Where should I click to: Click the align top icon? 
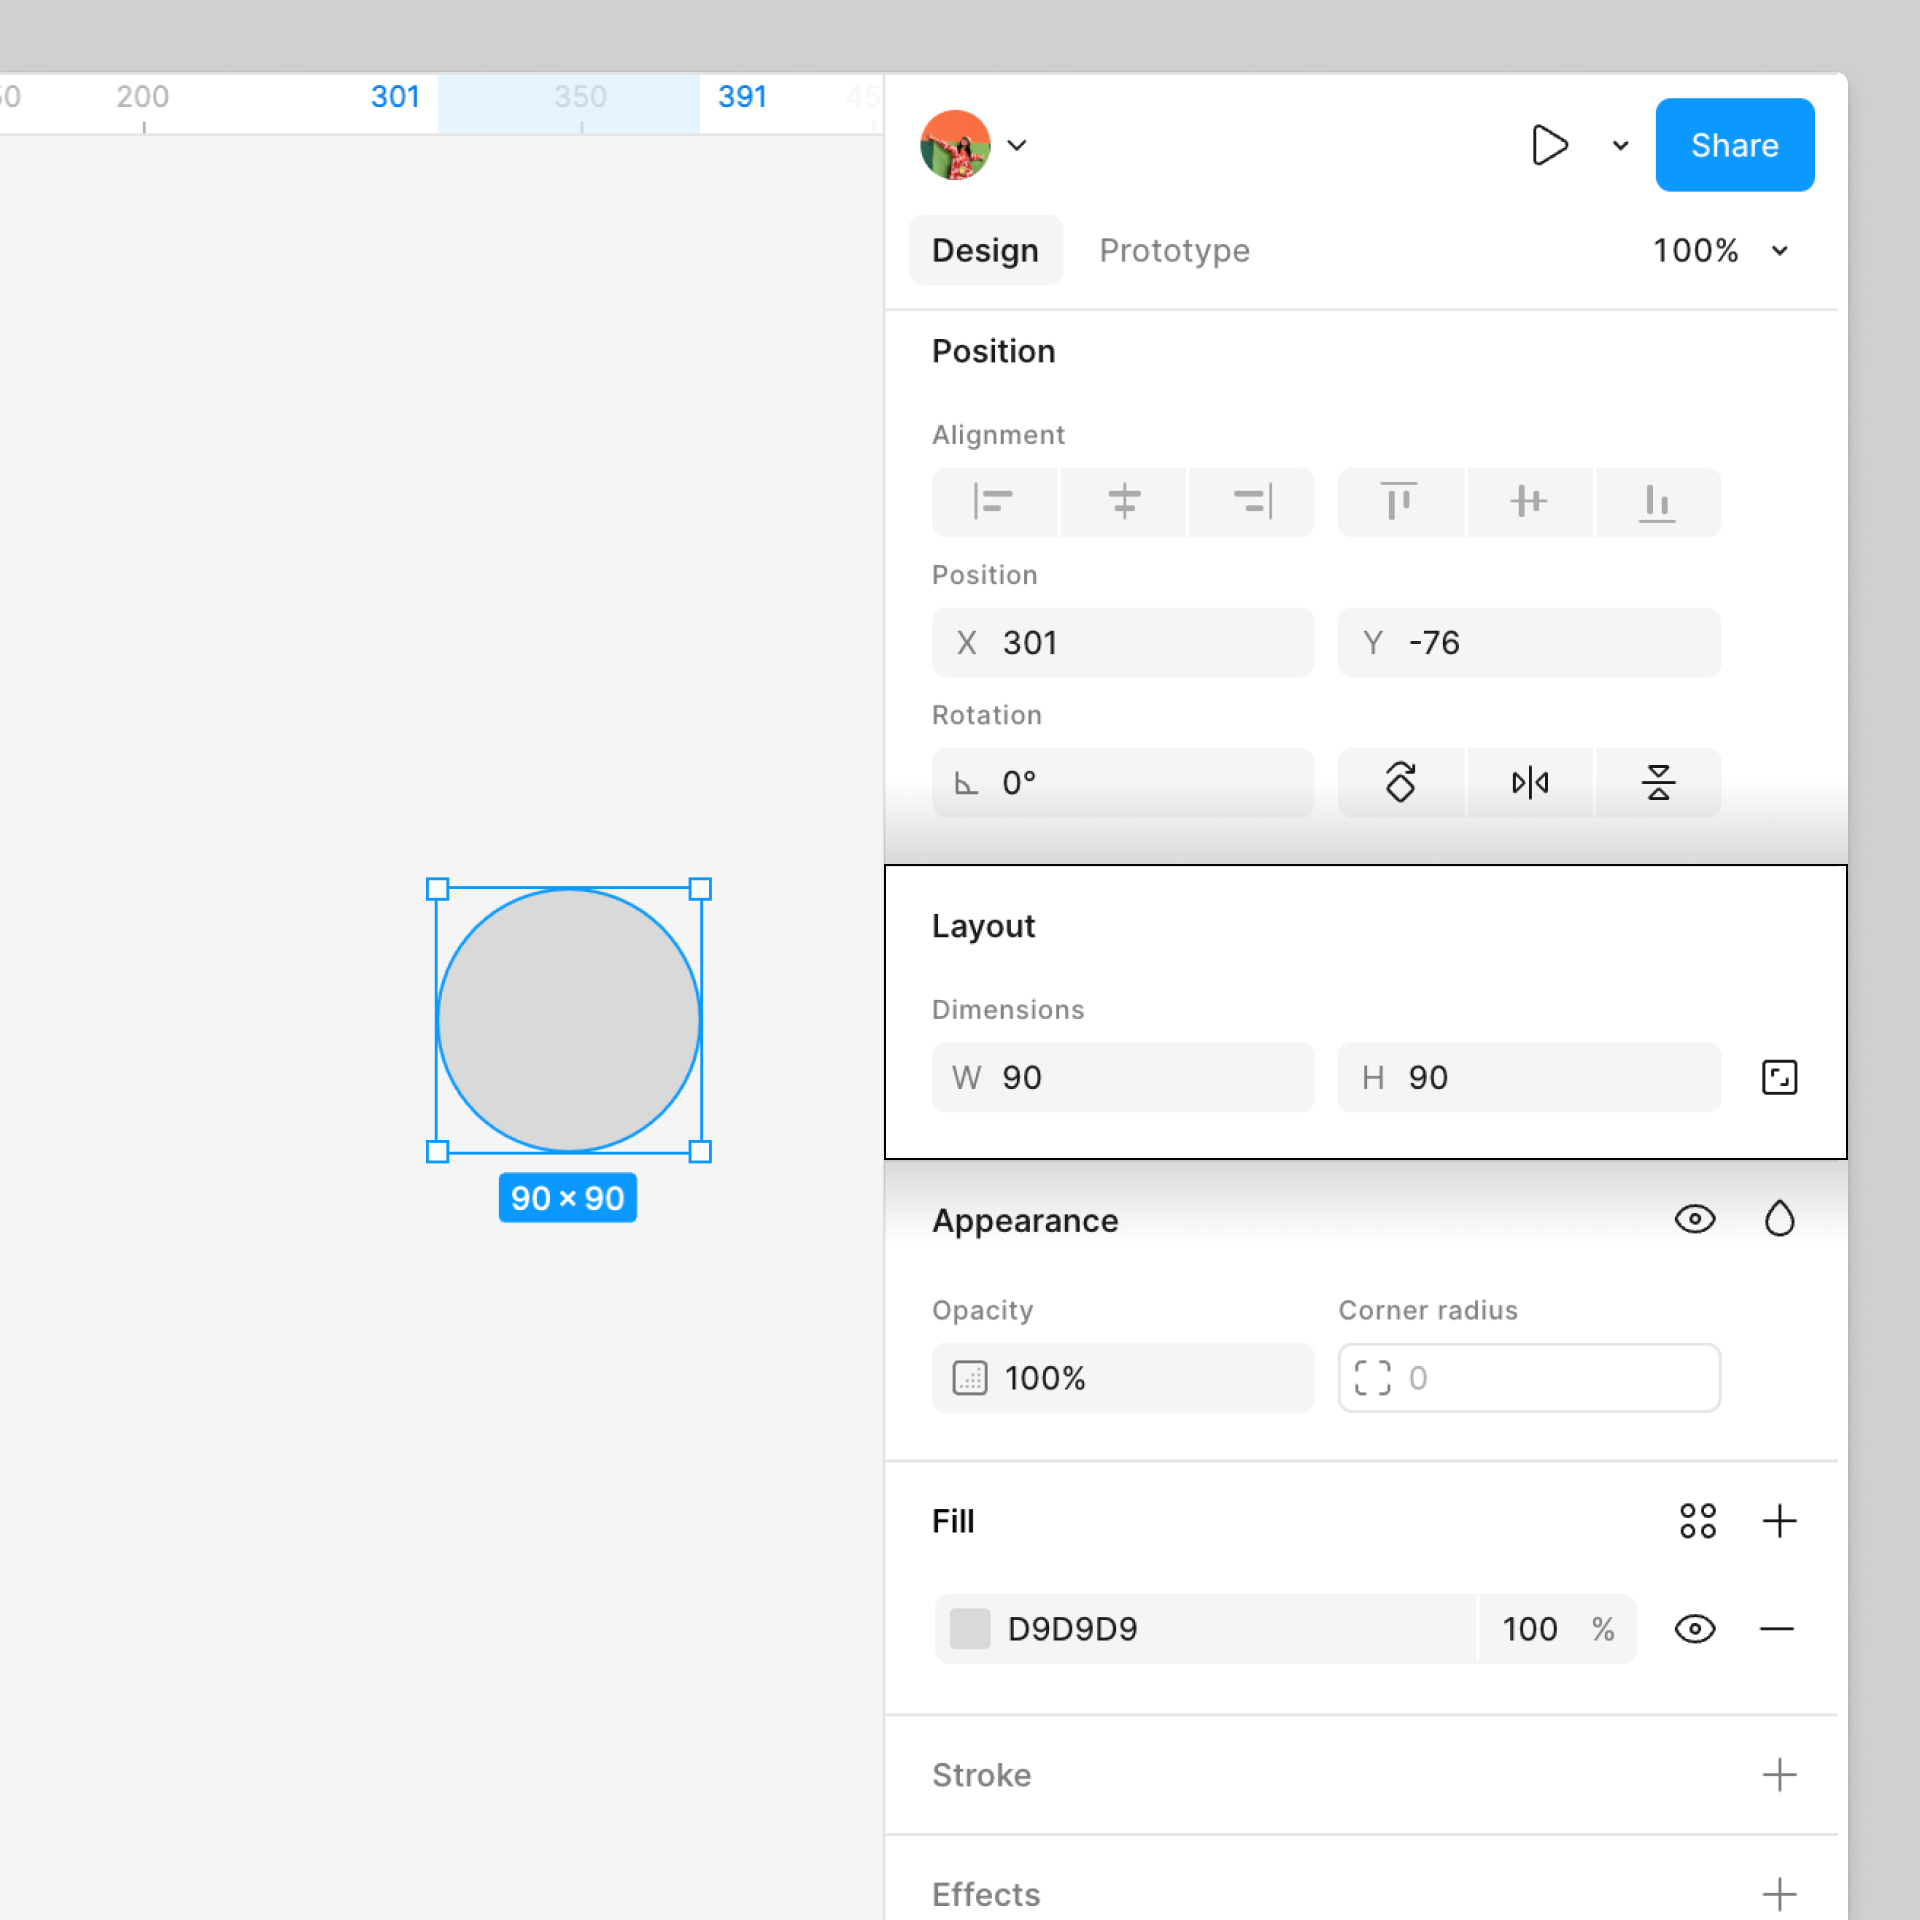(1399, 501)
